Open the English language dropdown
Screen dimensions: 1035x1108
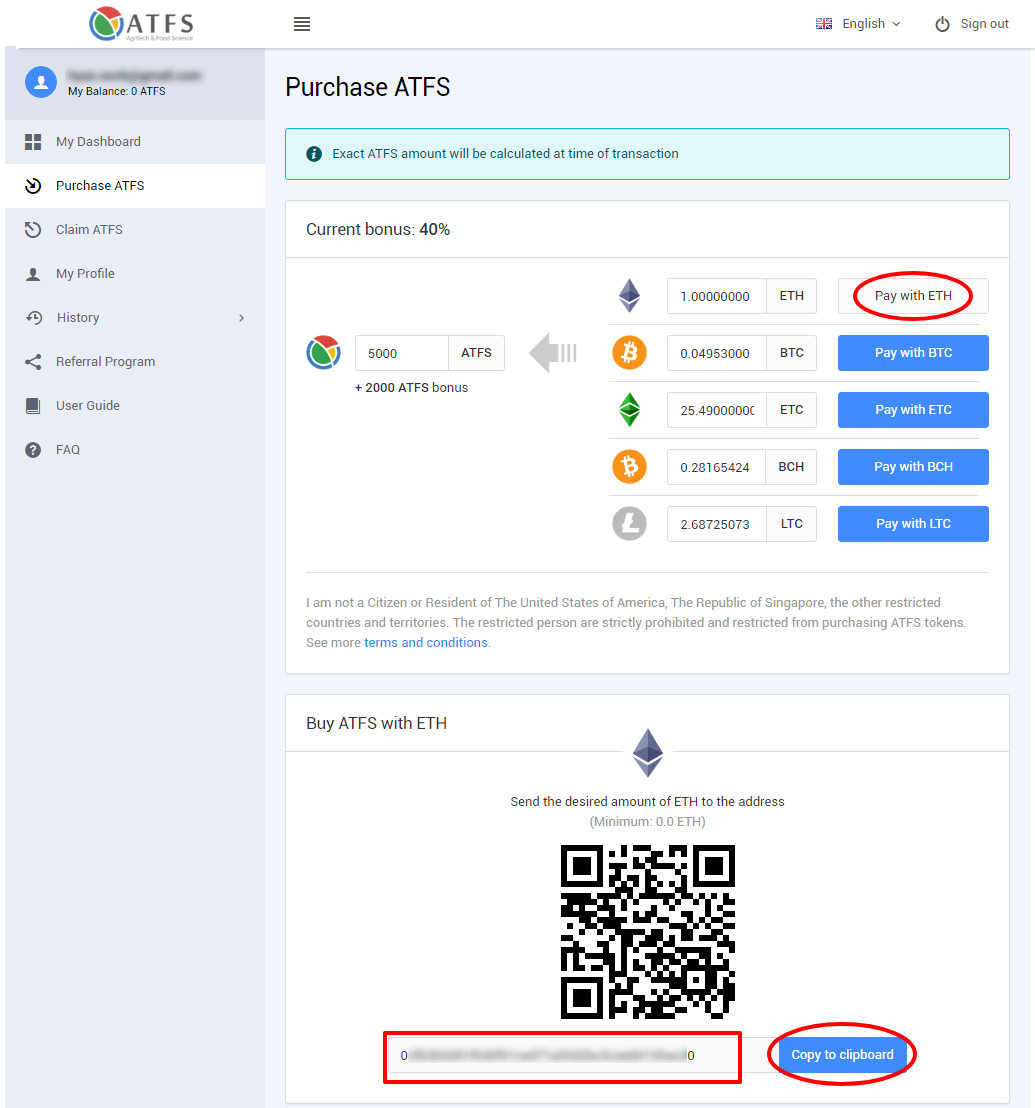[x=858, y=24]
